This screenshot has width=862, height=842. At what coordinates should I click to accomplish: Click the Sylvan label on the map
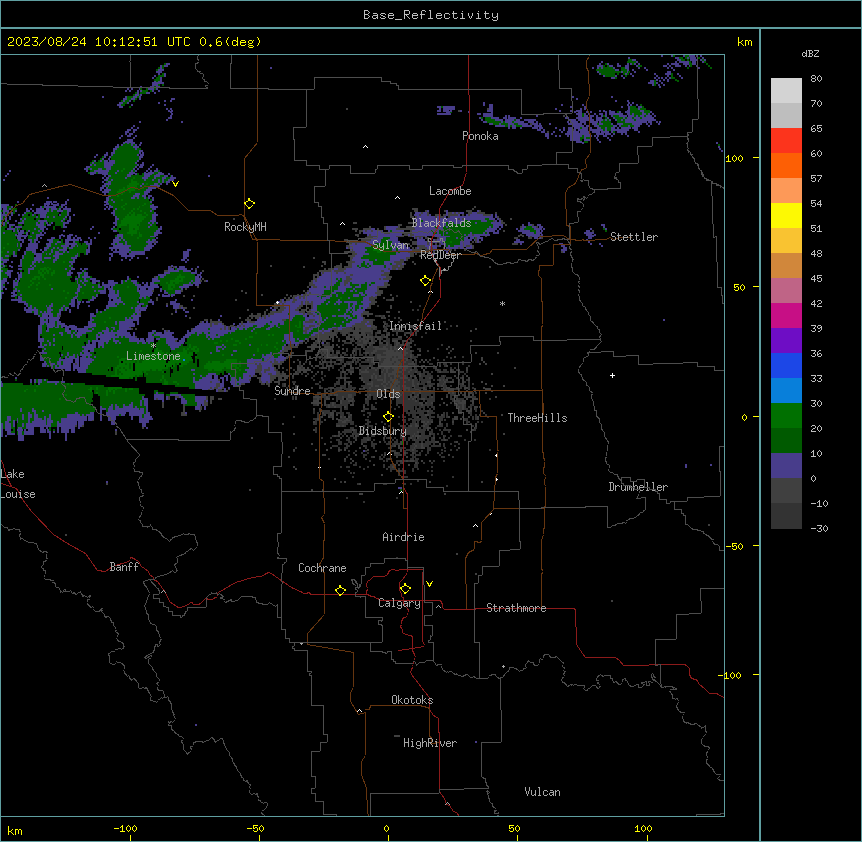point(391,245)
